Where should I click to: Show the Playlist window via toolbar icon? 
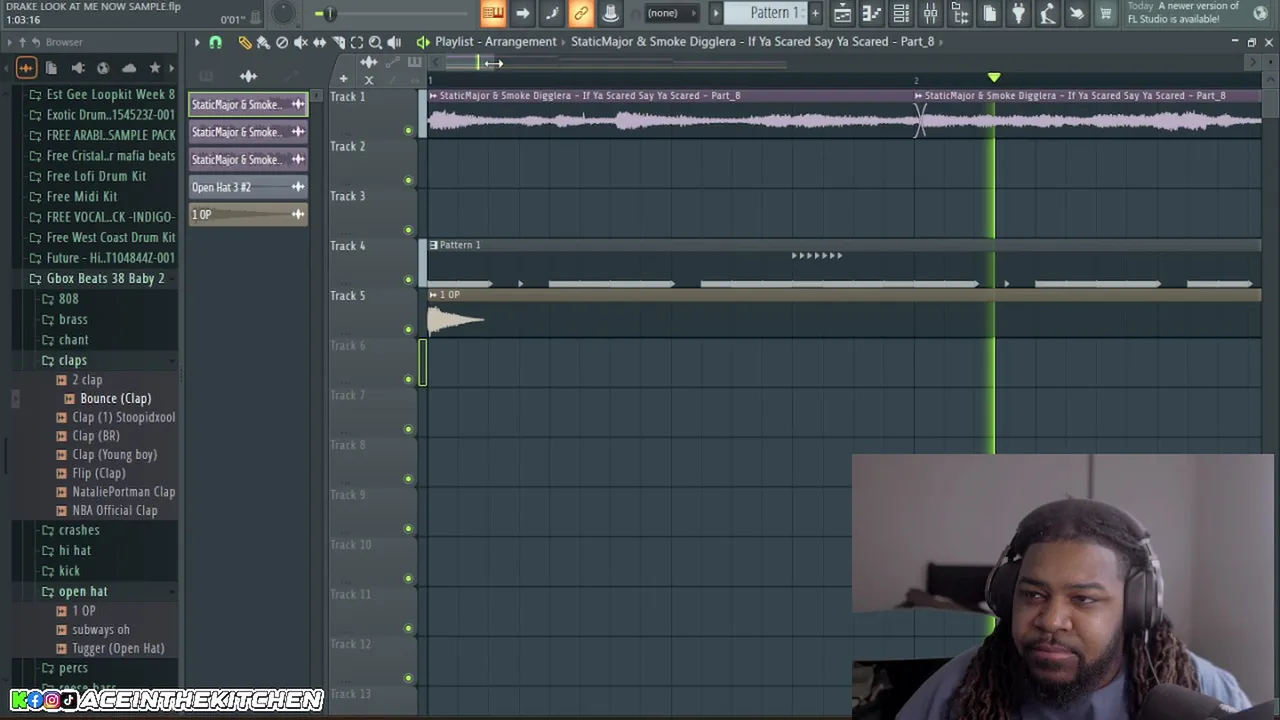click(843, 13)
